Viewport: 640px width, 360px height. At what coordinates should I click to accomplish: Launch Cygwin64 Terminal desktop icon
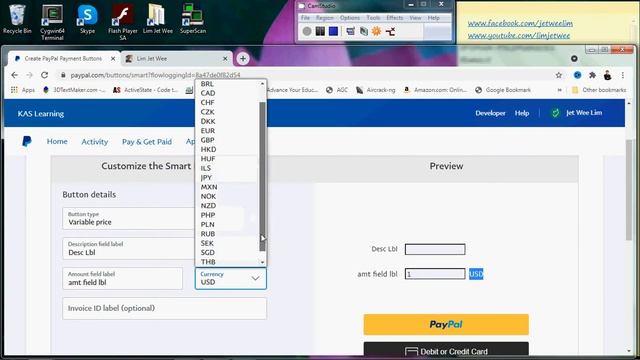click(52, 22)
